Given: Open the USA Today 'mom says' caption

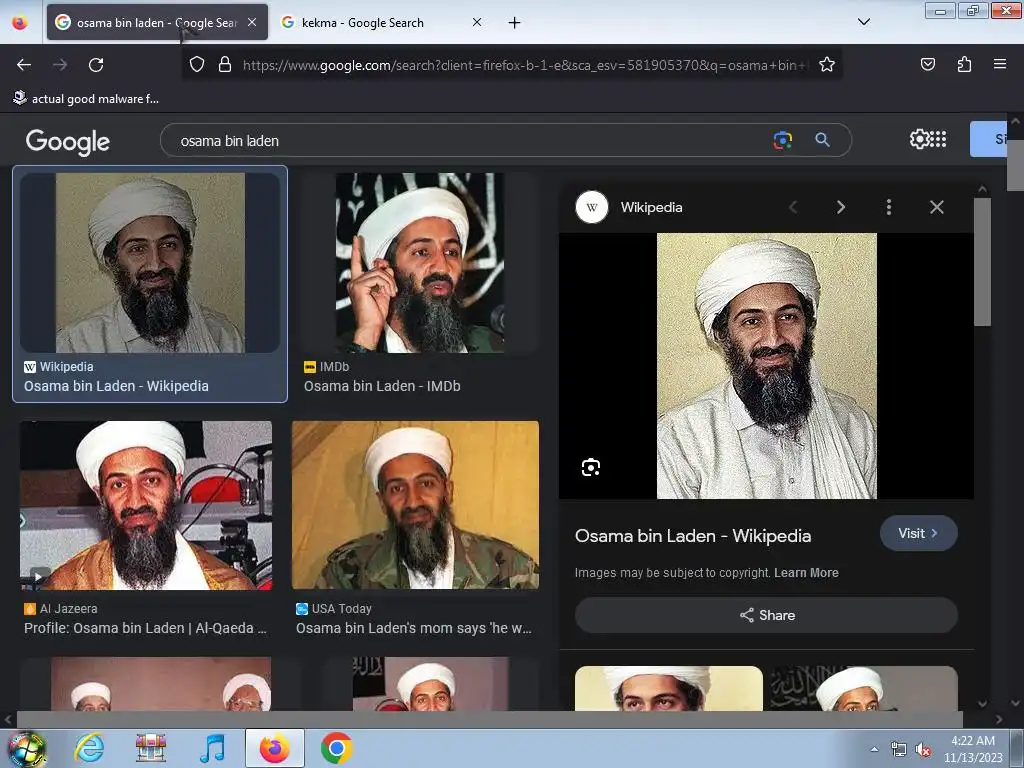Looking at the screenshot, I should tap(413, 628).
